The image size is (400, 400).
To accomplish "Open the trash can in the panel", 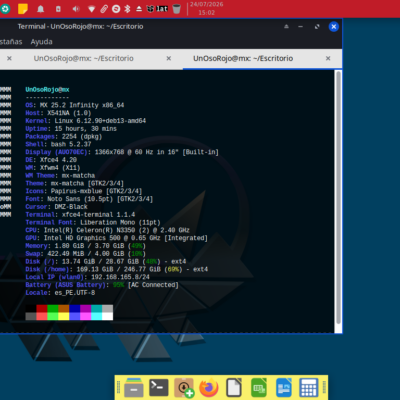I will 177,9.
